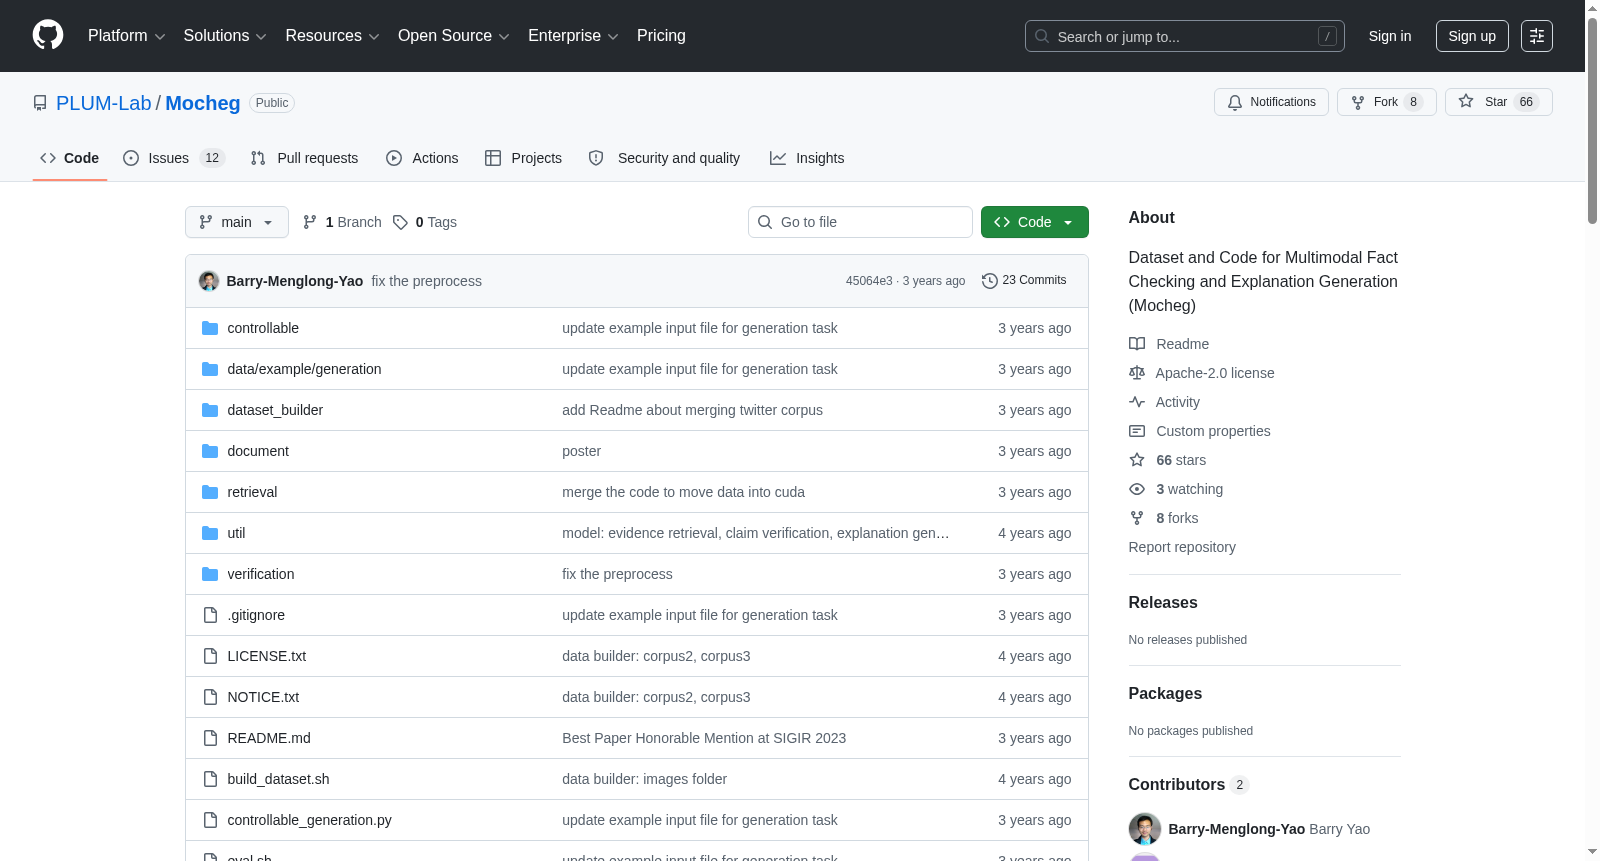Open the Insights tab
The height and width of the screenshot is (861, 1600).
click(807, 158)
